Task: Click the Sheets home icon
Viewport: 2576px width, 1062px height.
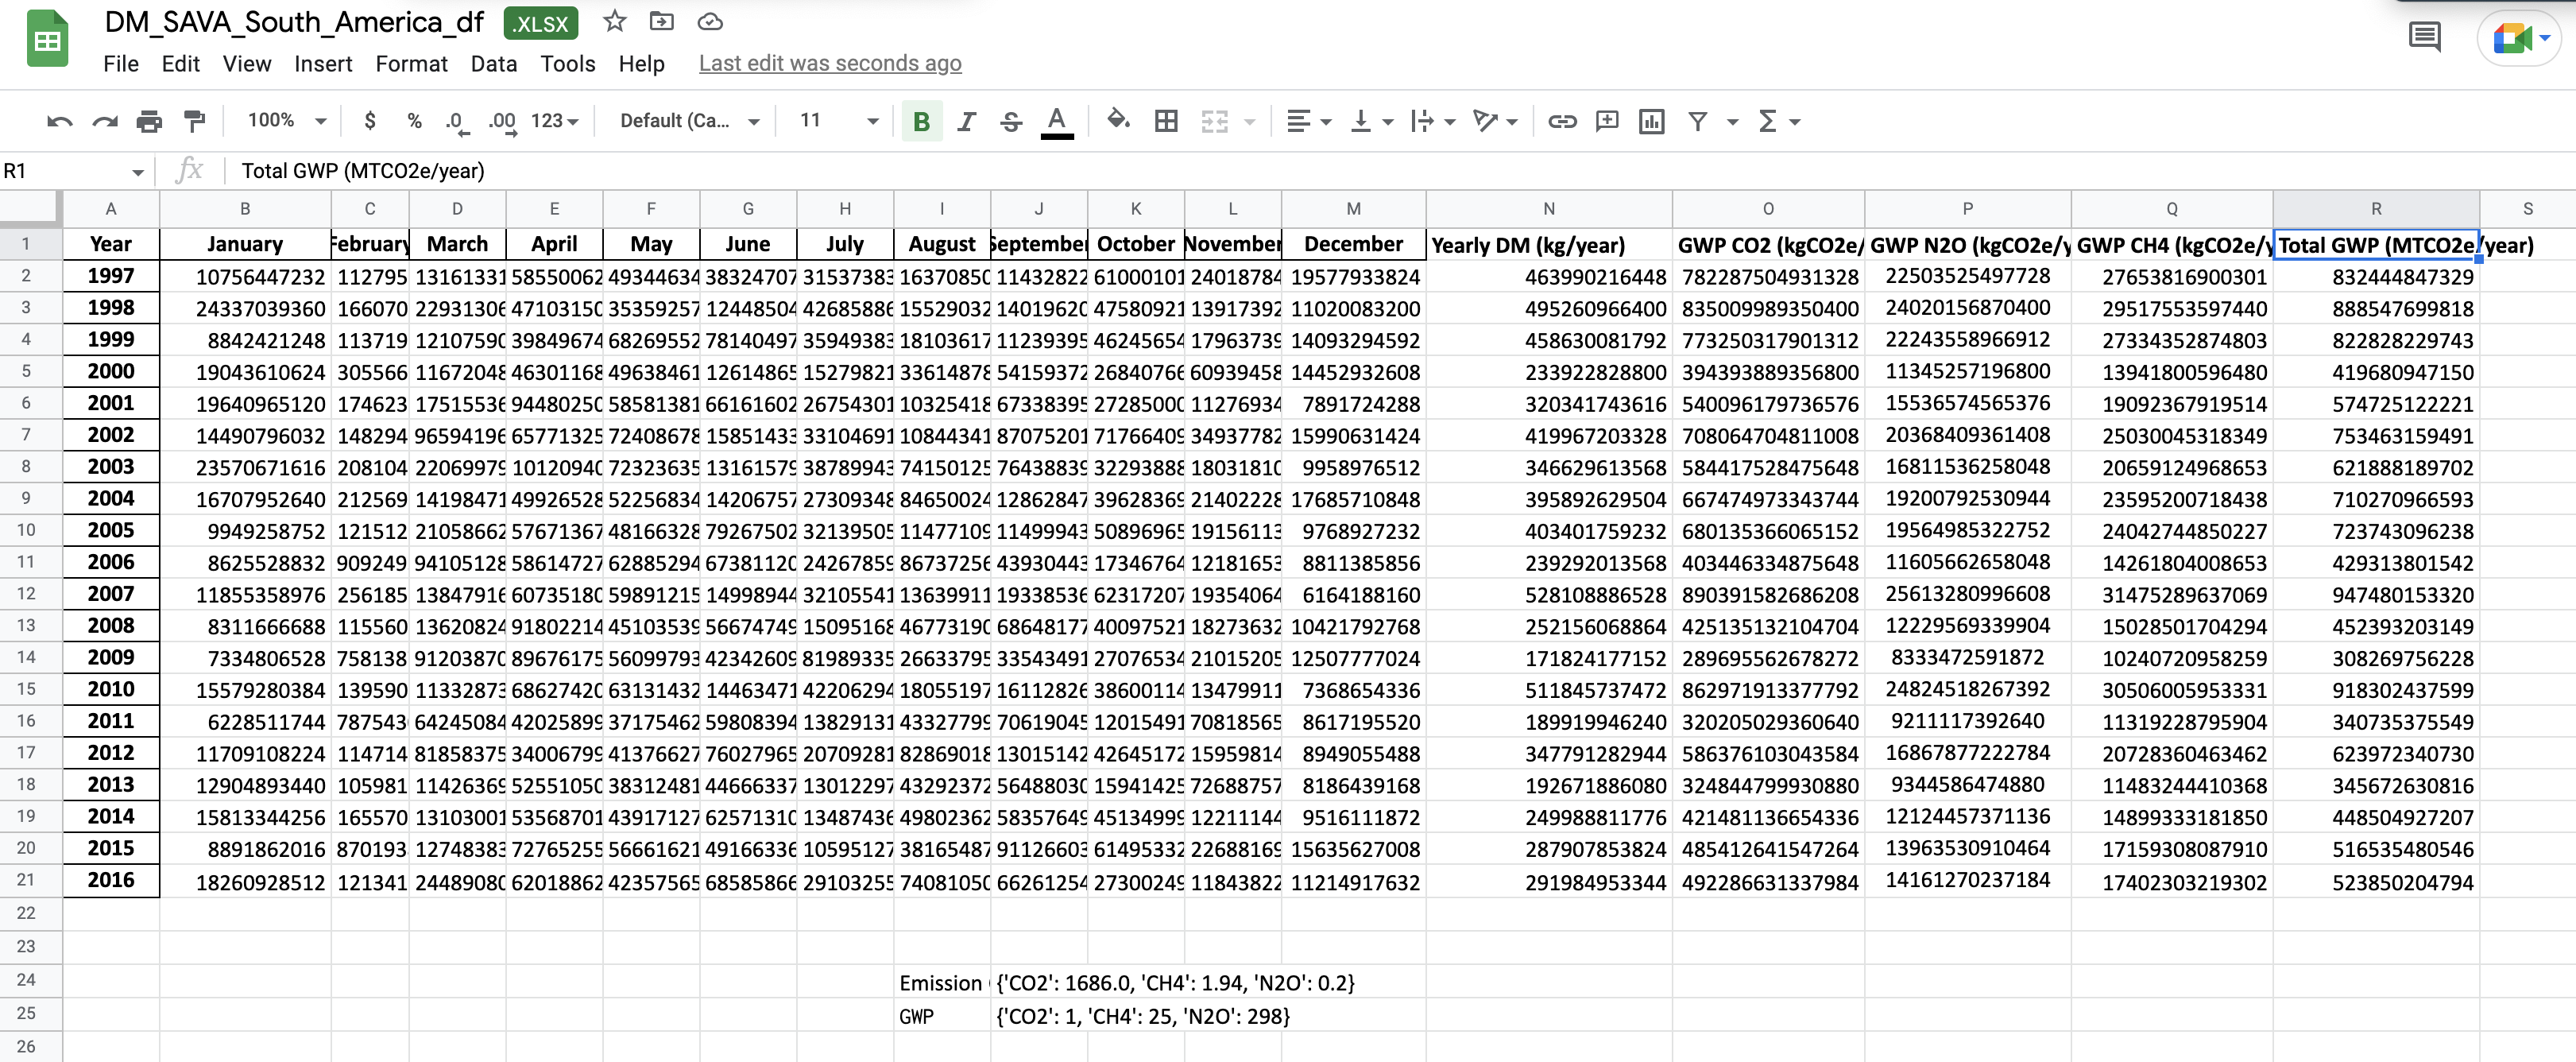Action: click(x=47, y=40)
